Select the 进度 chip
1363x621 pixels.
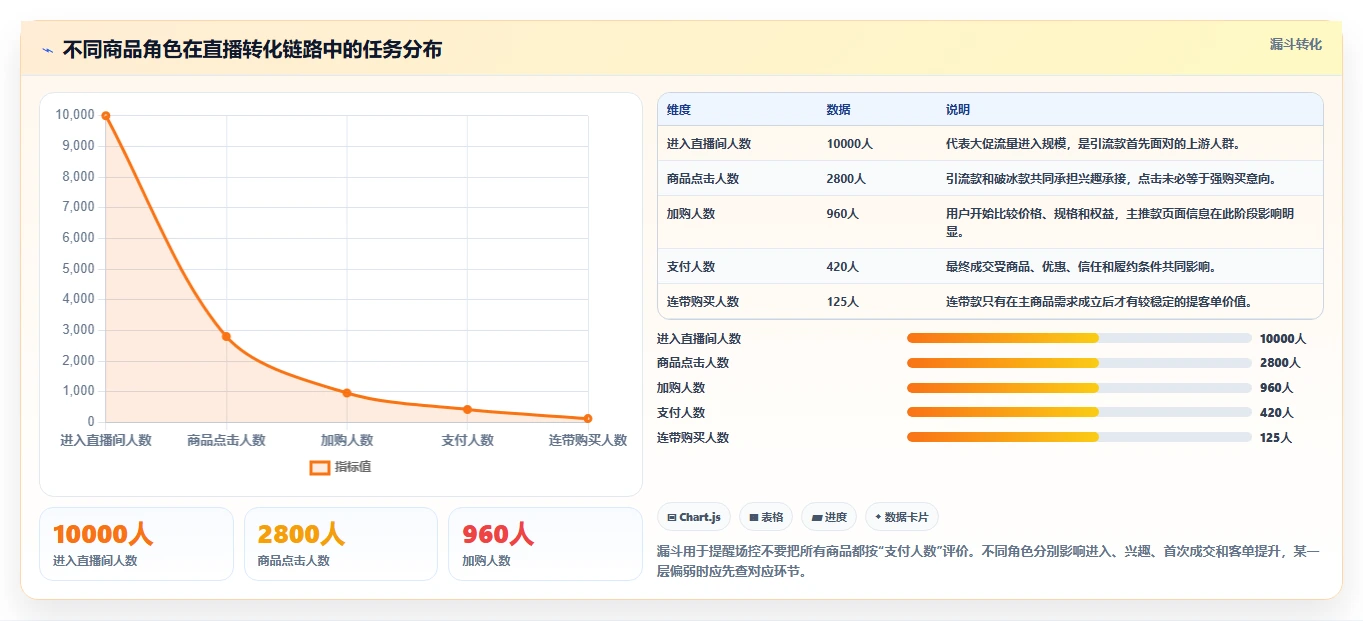click(x=829, y=517)
